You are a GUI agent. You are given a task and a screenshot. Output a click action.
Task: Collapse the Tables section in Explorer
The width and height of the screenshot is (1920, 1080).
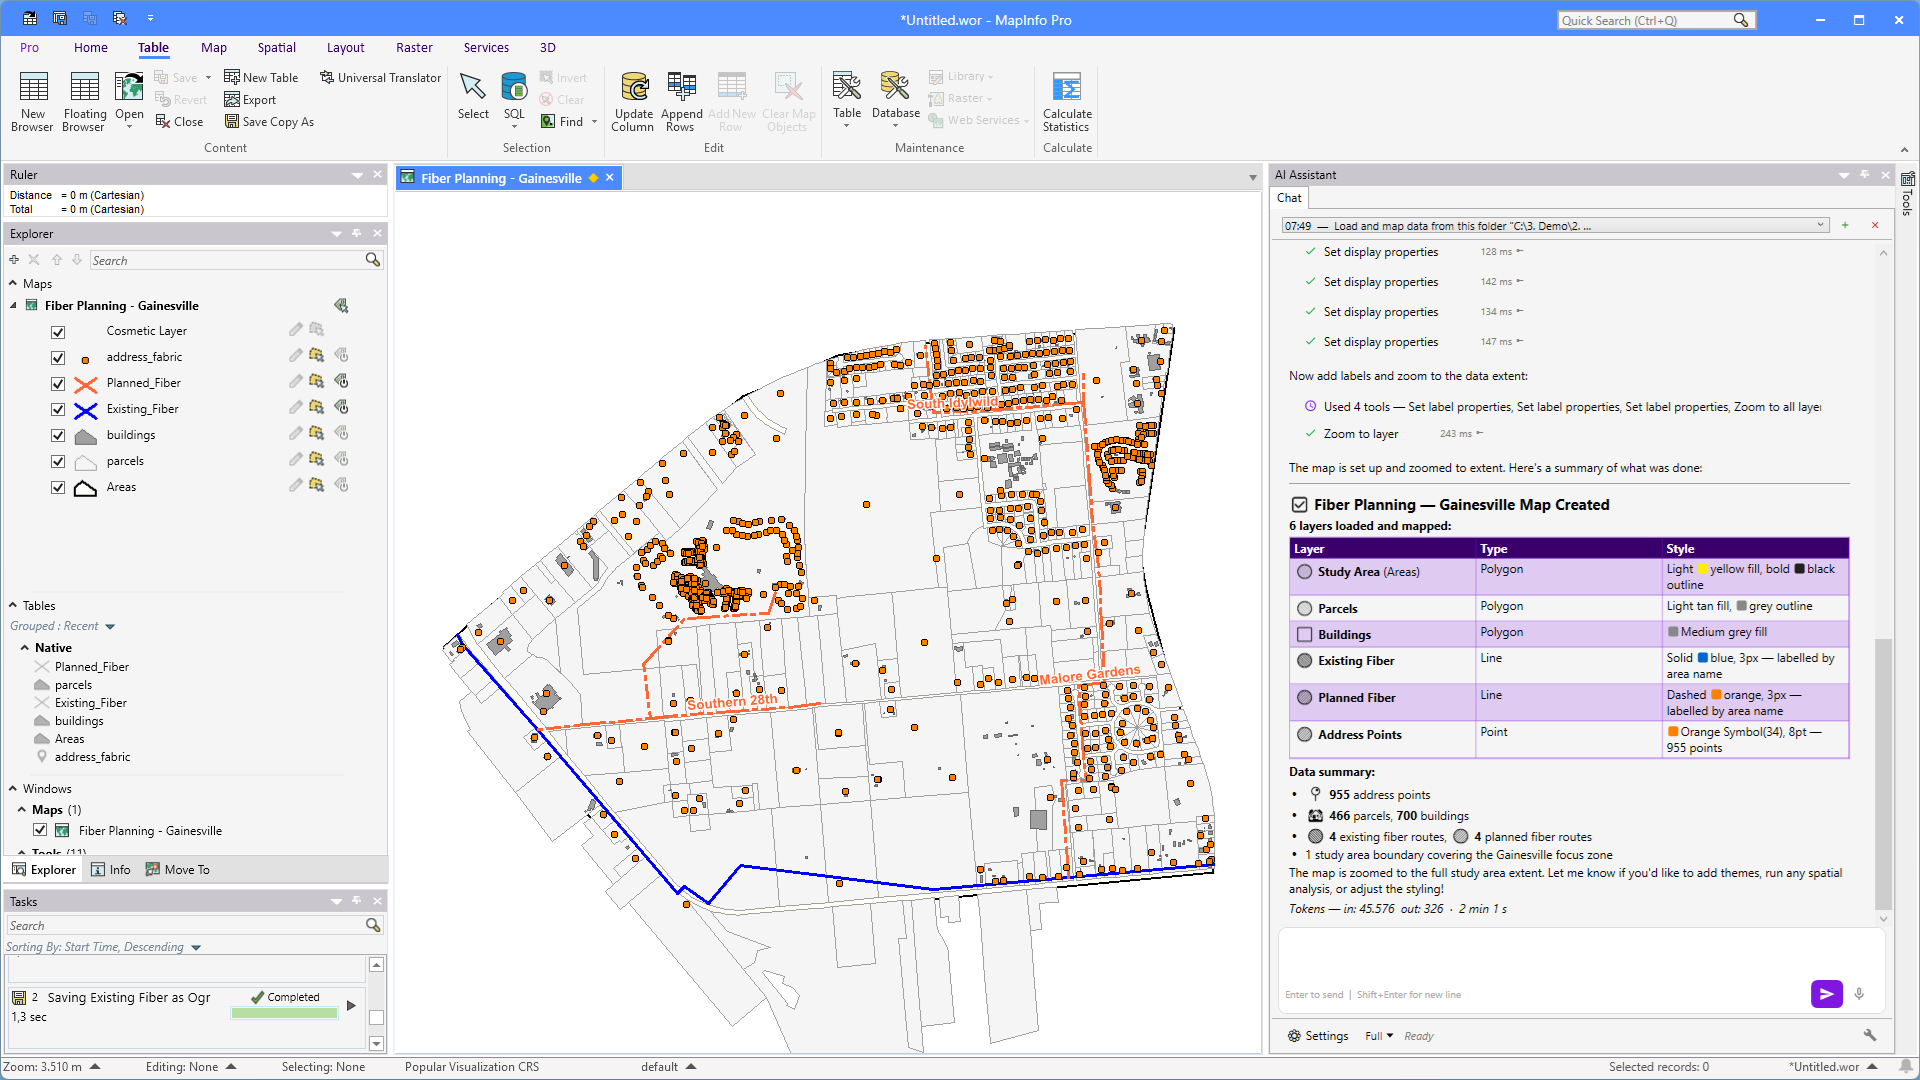pyautogui.click(x=13, y=605)
